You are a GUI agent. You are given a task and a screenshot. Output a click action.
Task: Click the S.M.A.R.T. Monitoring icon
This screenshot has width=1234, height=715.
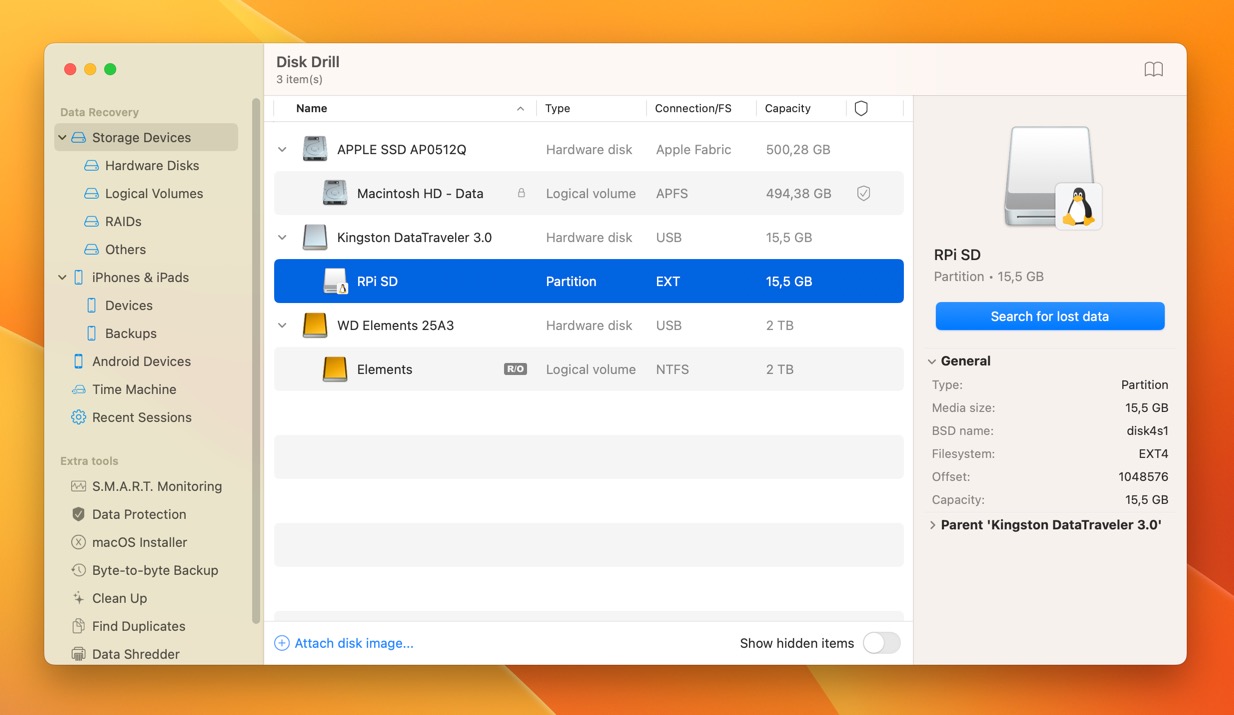click(x=78, y=487)
